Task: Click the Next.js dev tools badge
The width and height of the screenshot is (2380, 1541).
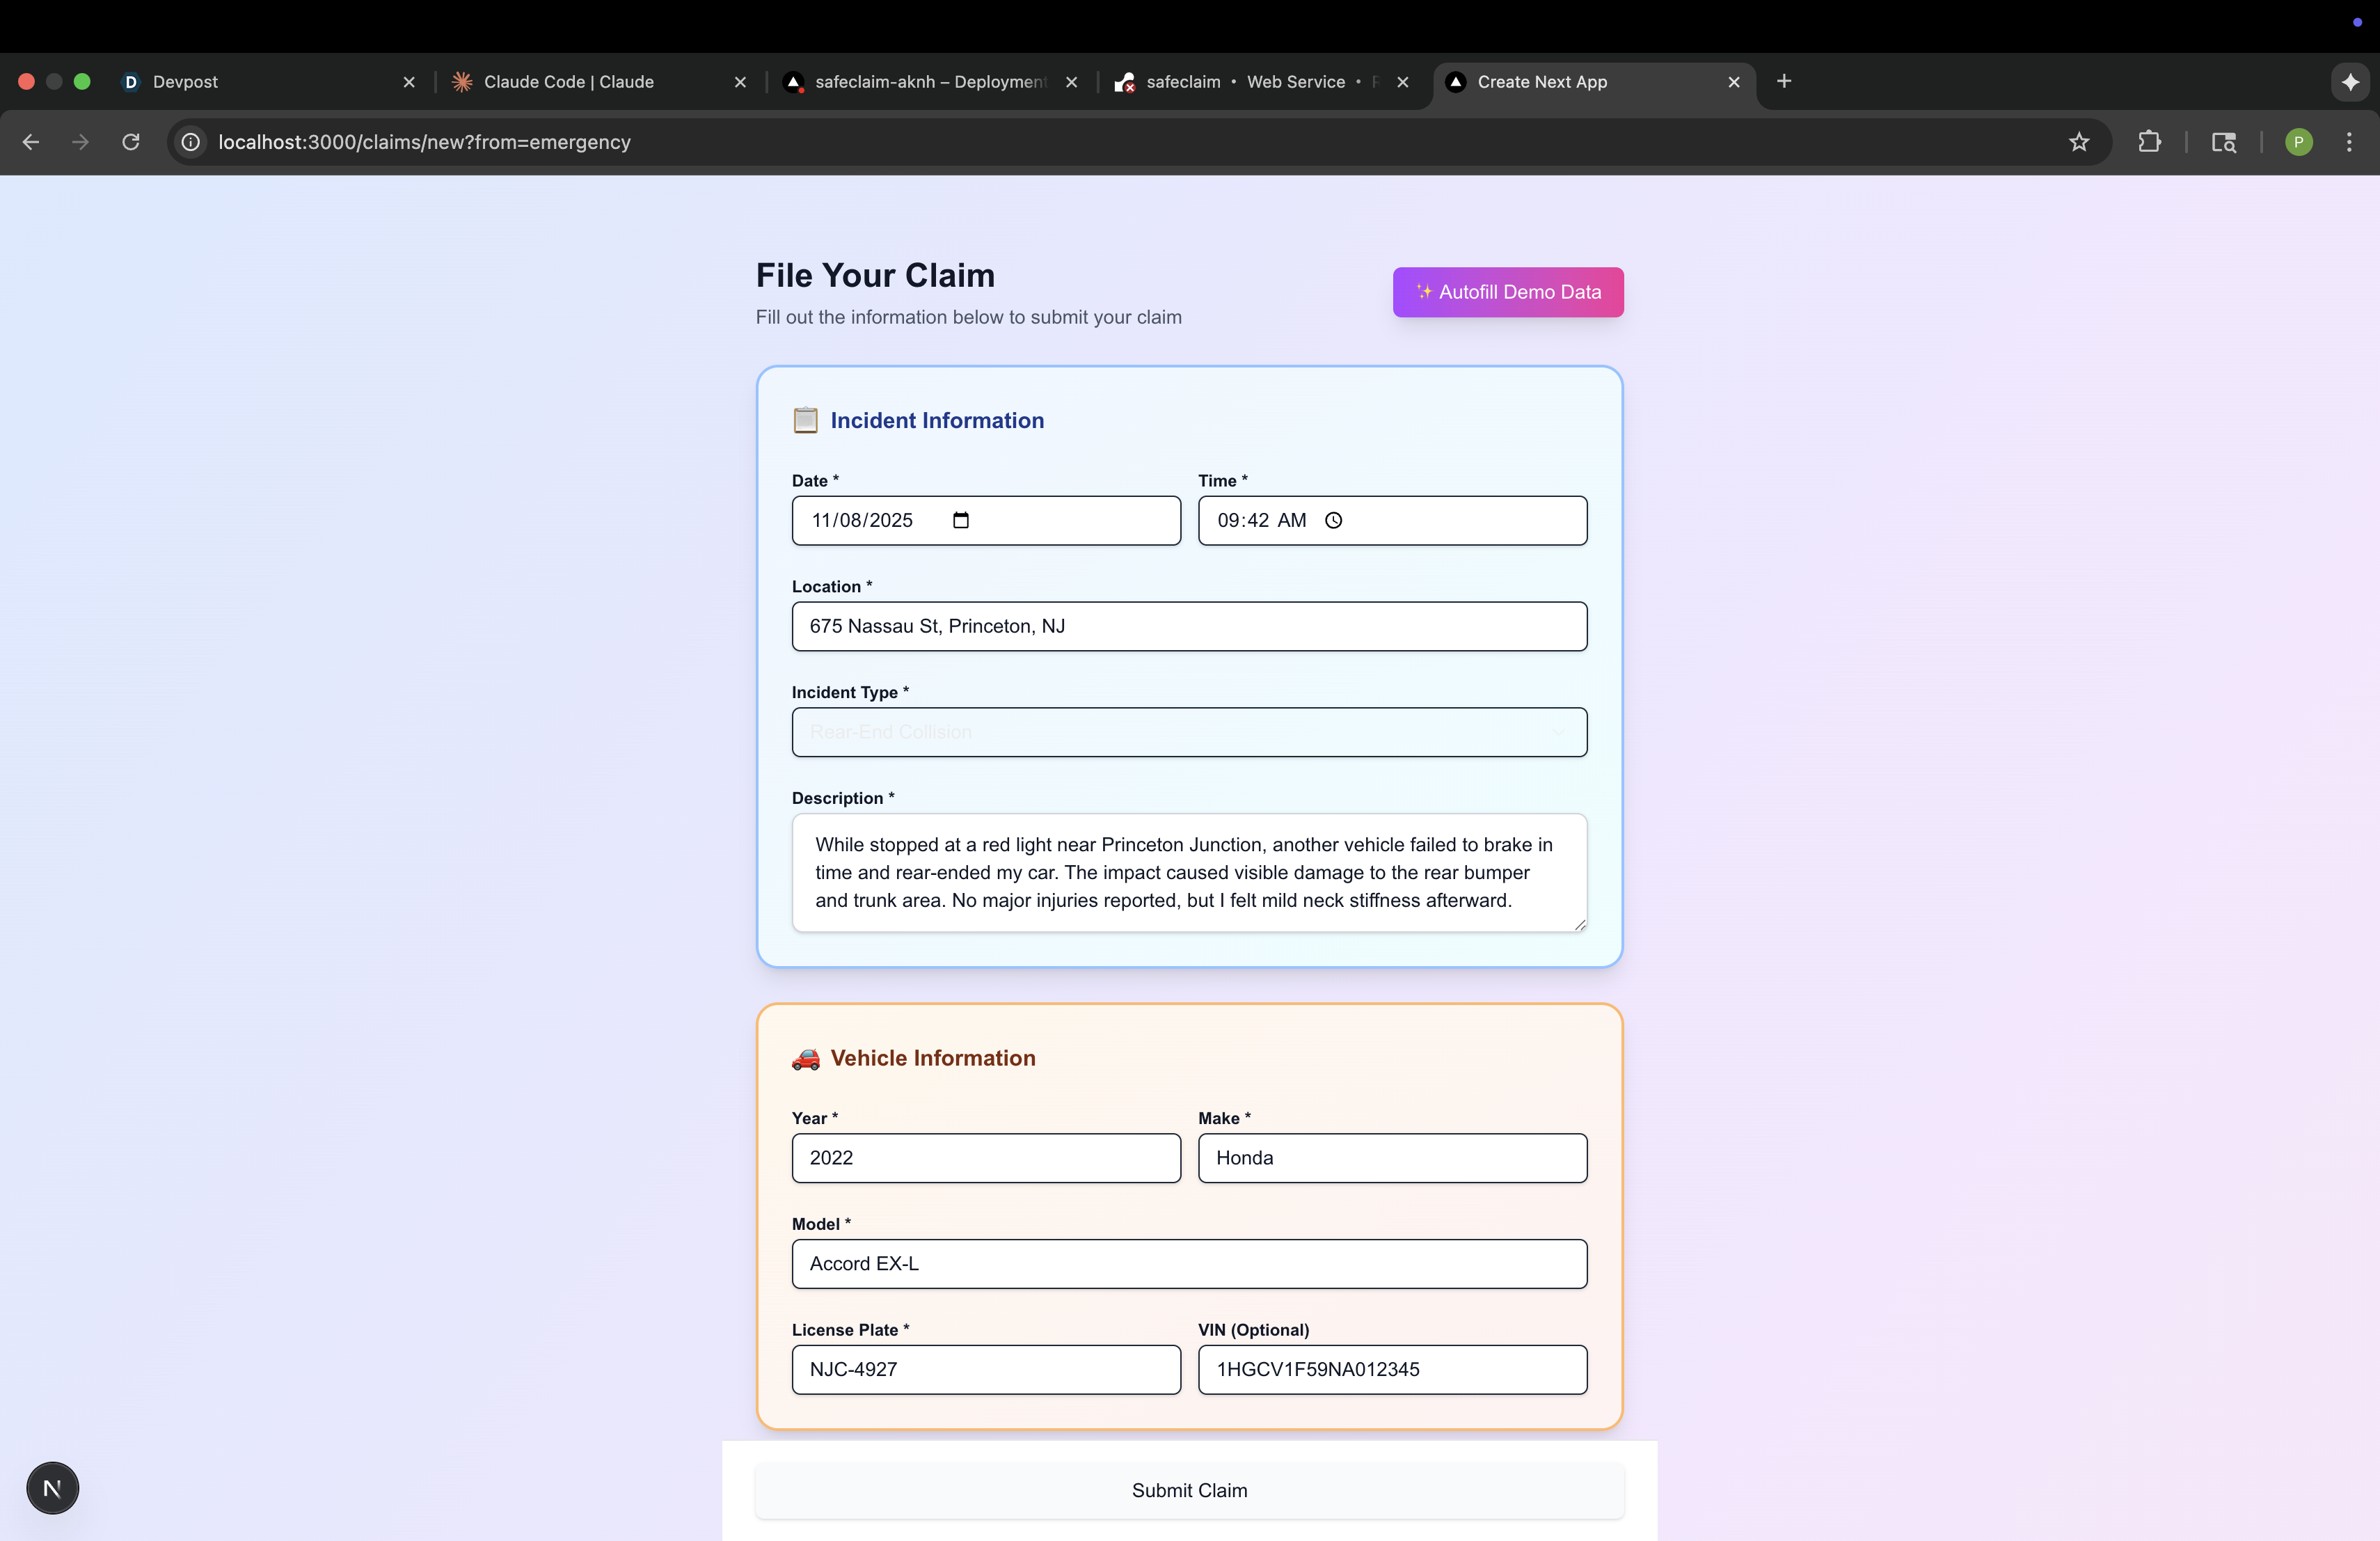Action: pyautogui.click(x=52, y=1488)
